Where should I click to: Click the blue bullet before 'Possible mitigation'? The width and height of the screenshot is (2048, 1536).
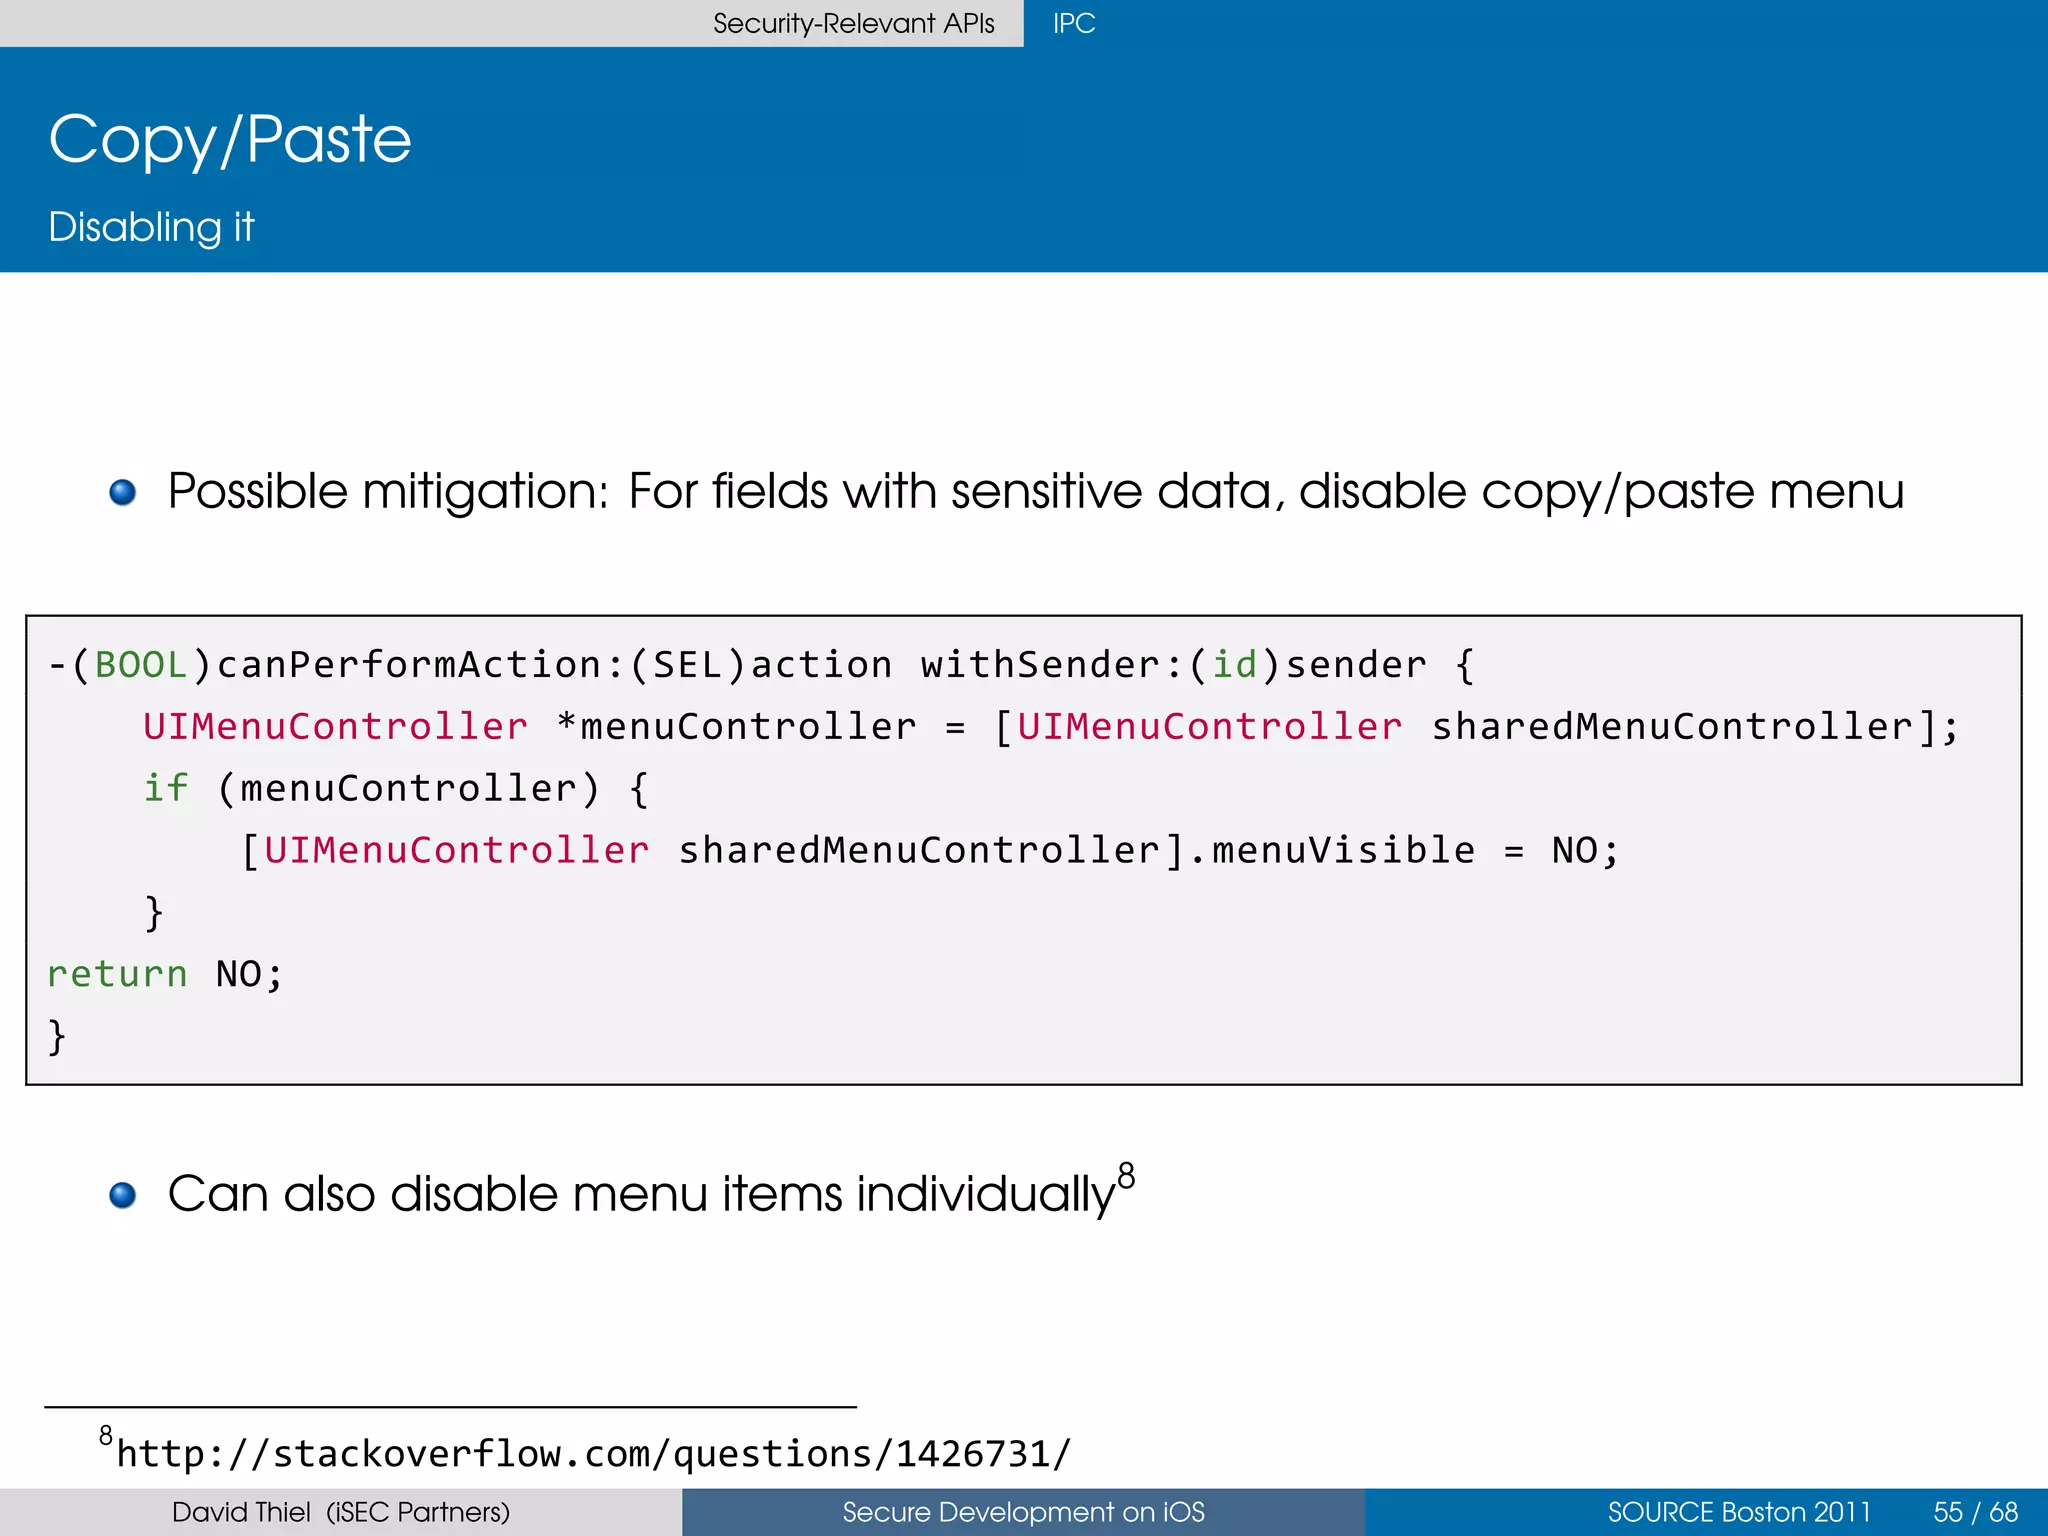[x=123, y=492]
